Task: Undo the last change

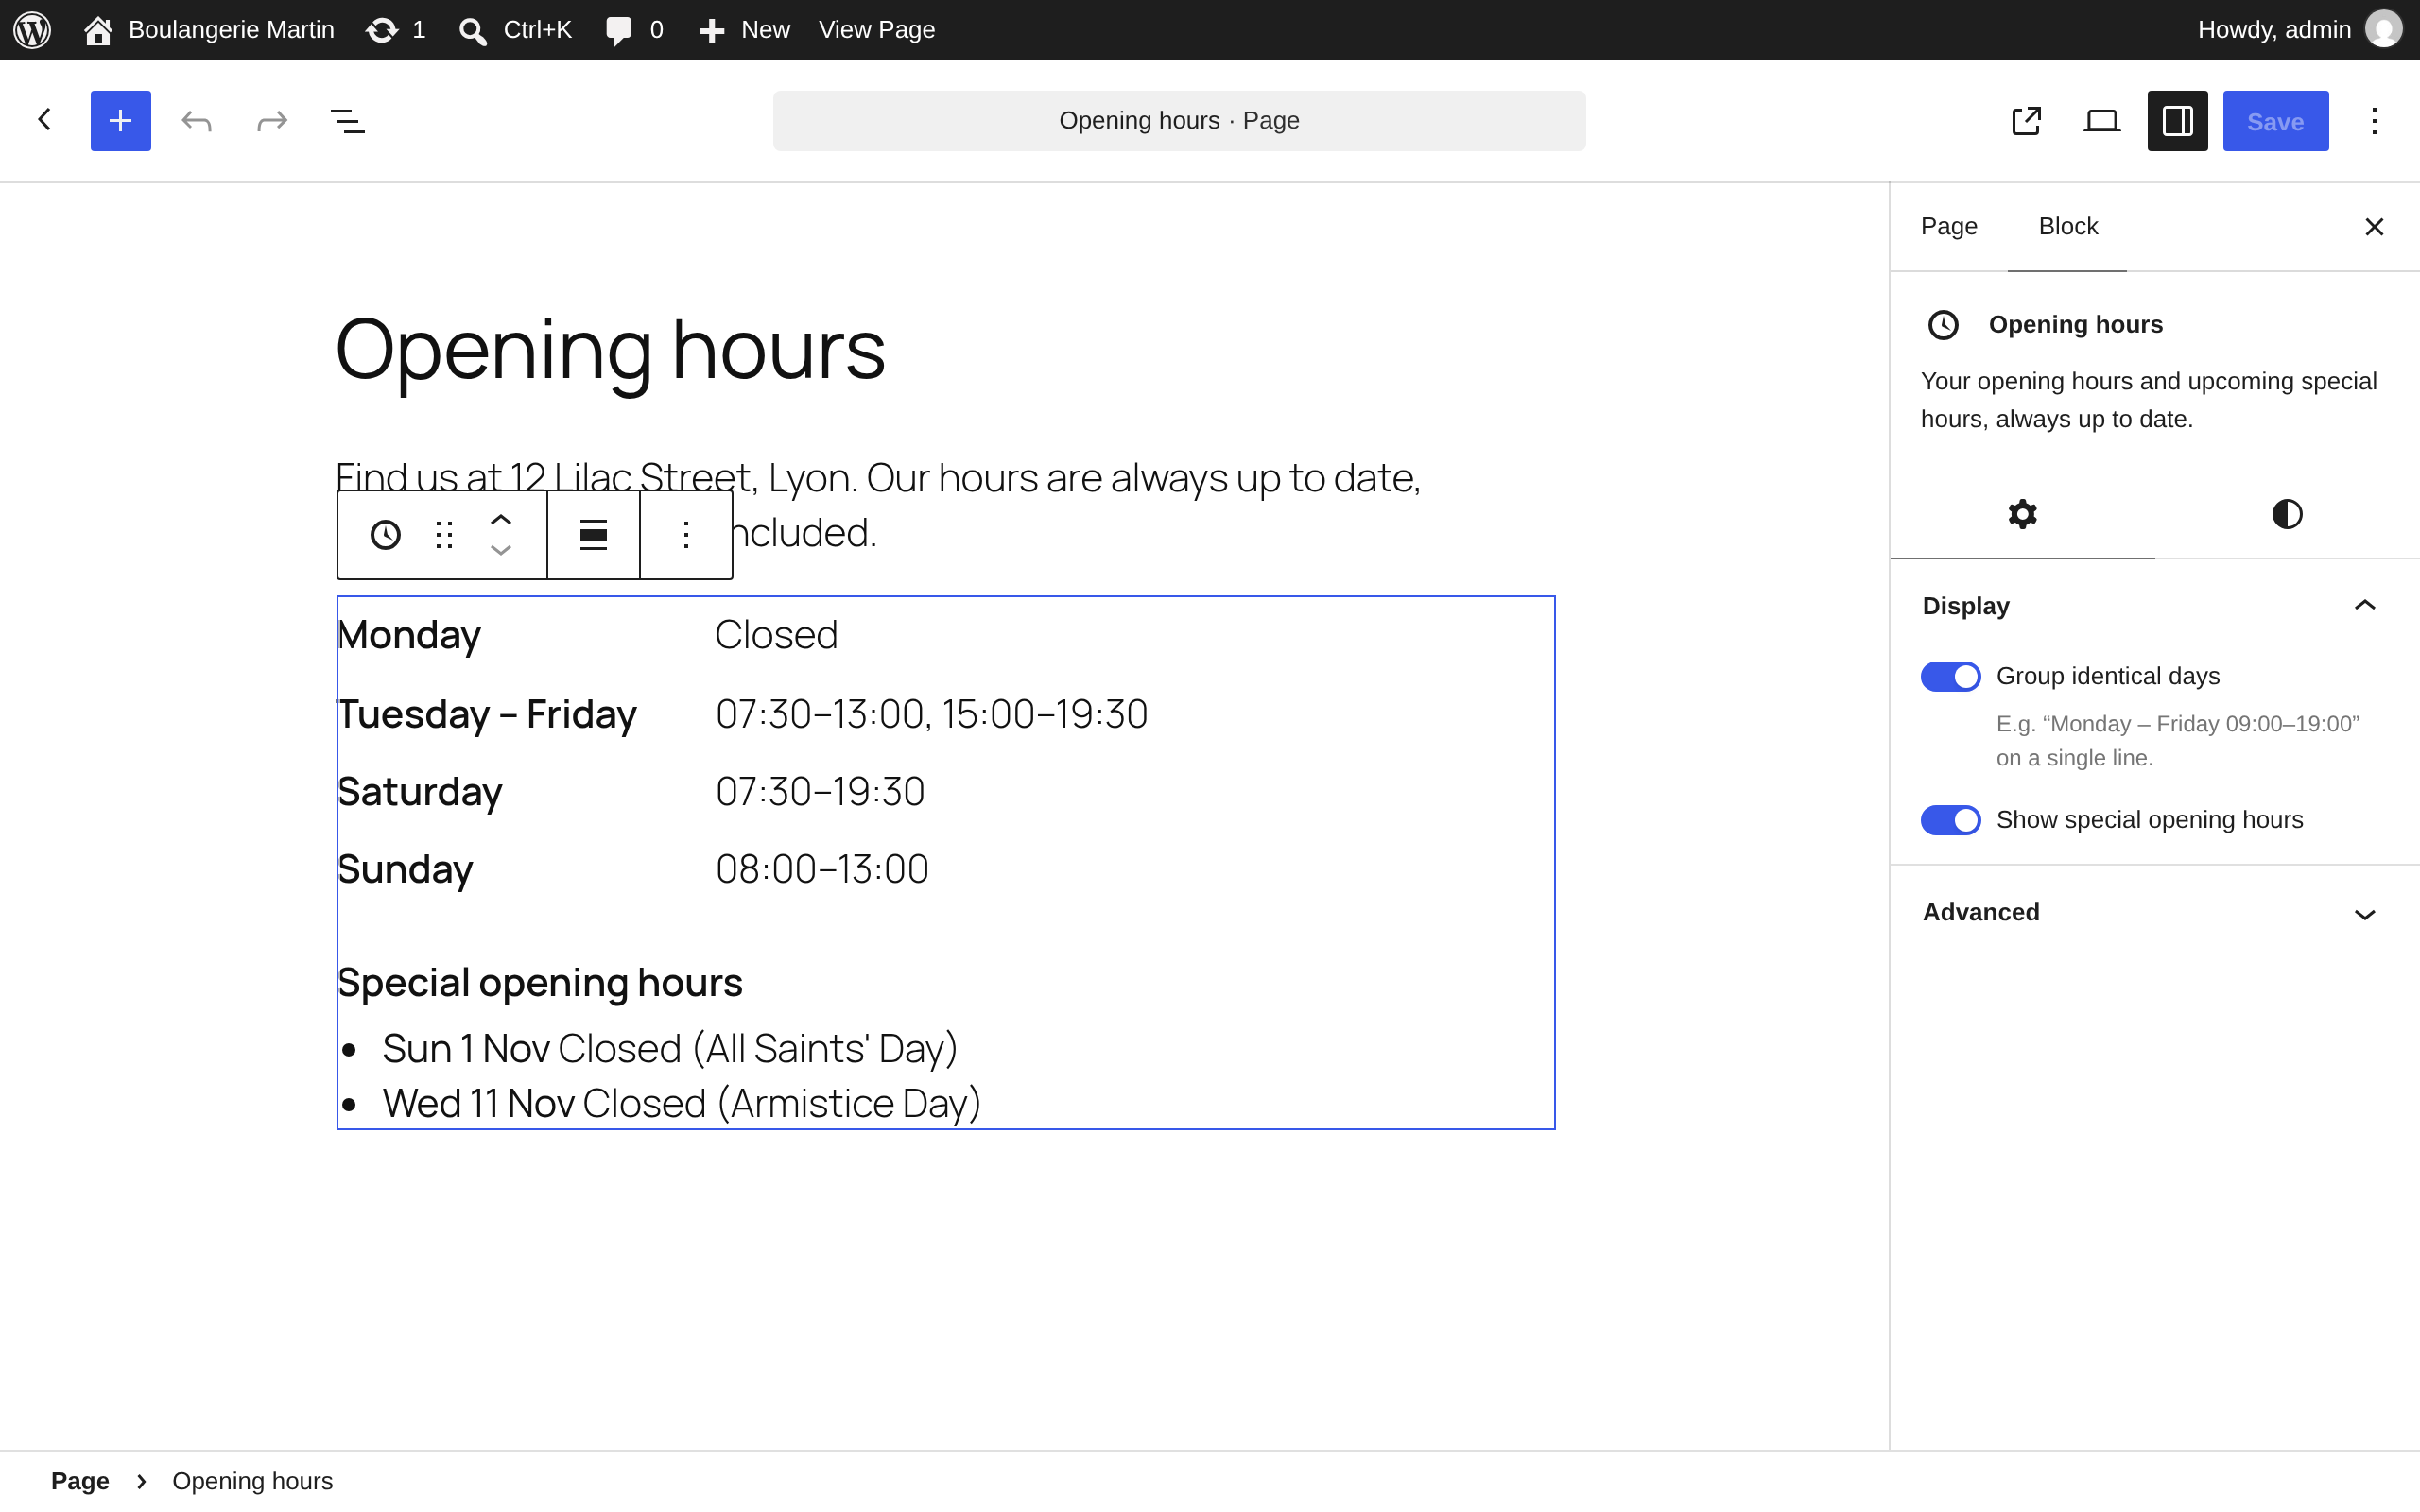Action: tap(197, 121)
